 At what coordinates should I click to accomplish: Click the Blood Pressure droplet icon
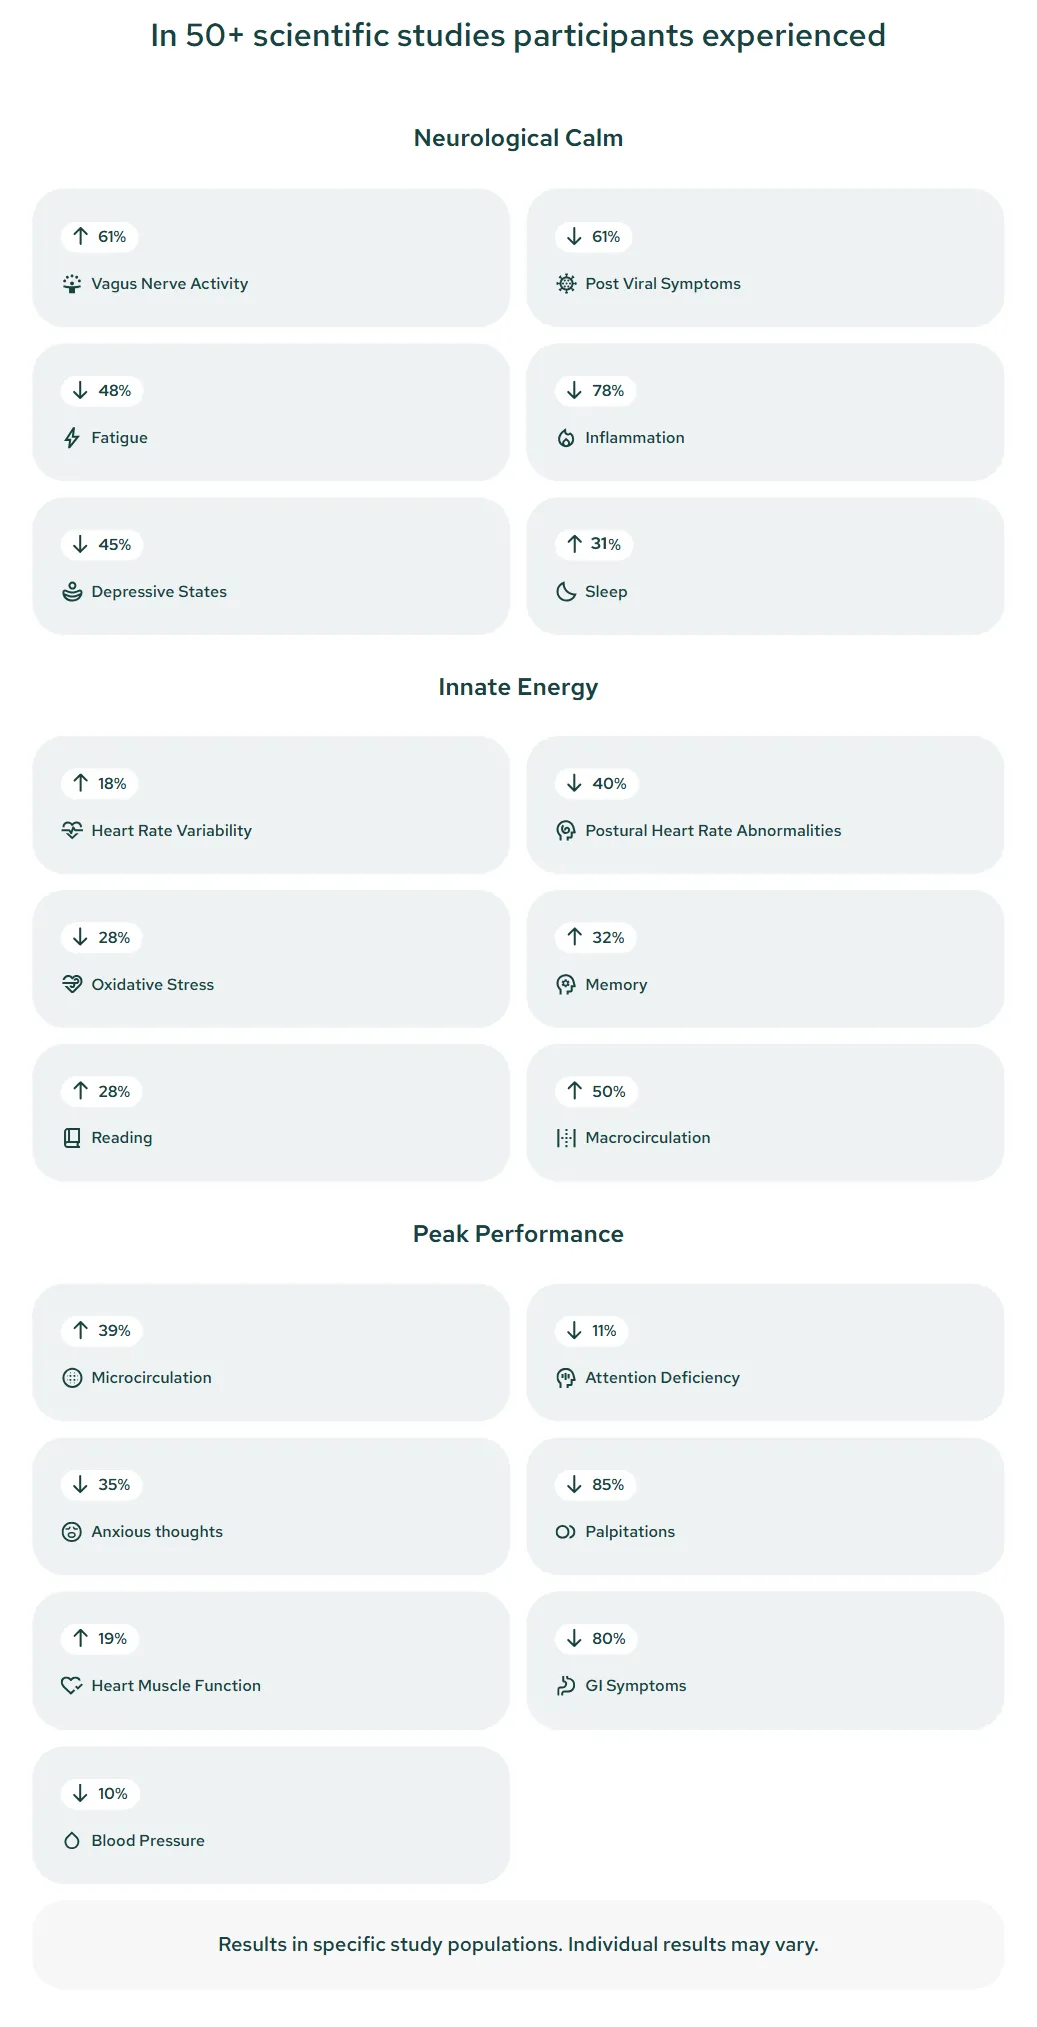pyautogui.click(x=72, y=1841)
